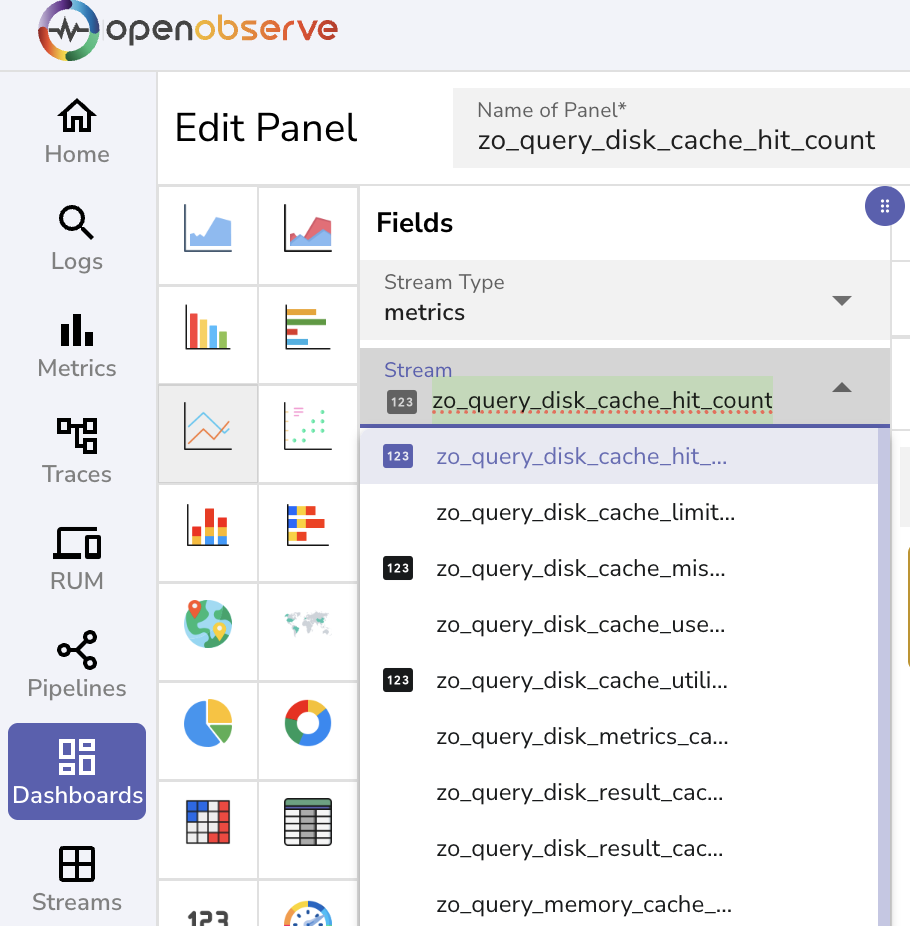Collapse the Stream dropdown arrow

click(841, 388)
